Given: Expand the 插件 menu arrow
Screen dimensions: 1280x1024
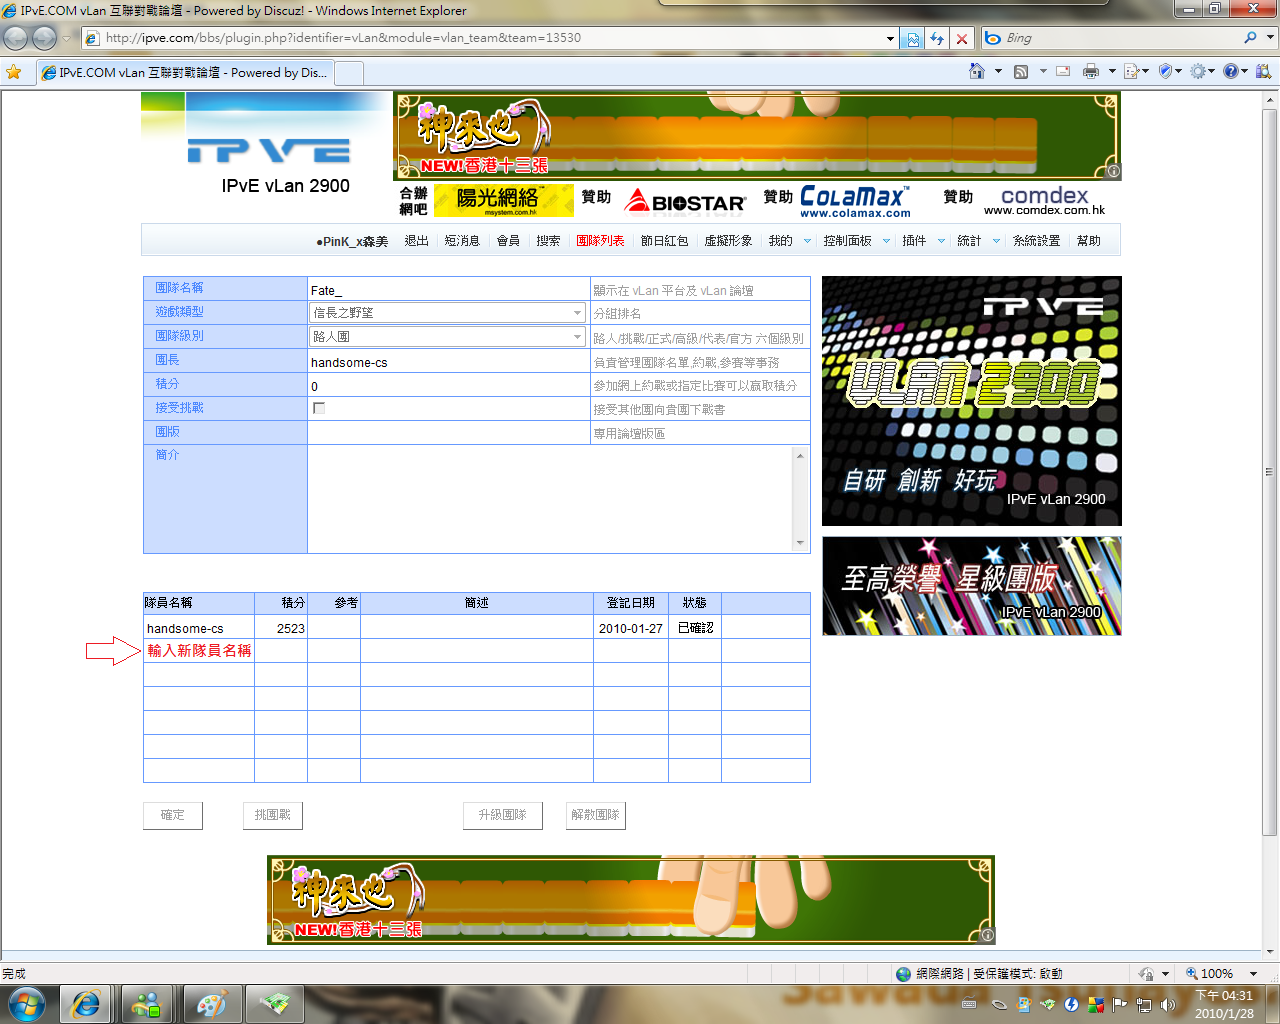Looking at the screenshot, I should click(x=941, y=241).
